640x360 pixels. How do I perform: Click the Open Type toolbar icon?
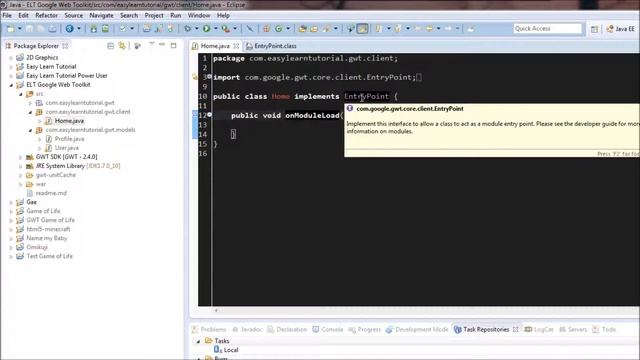(x=302, y=29)
